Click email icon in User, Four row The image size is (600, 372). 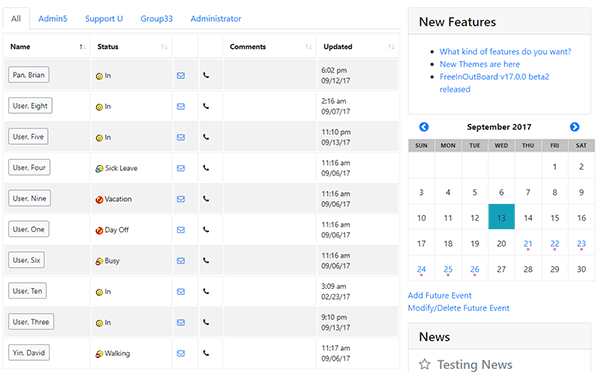pos(181,168)
